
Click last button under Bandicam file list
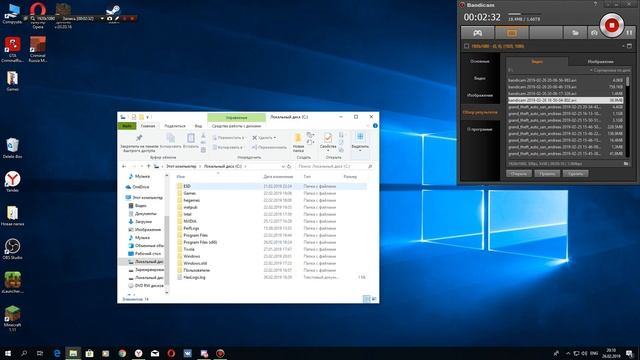(x=576, y=173)
